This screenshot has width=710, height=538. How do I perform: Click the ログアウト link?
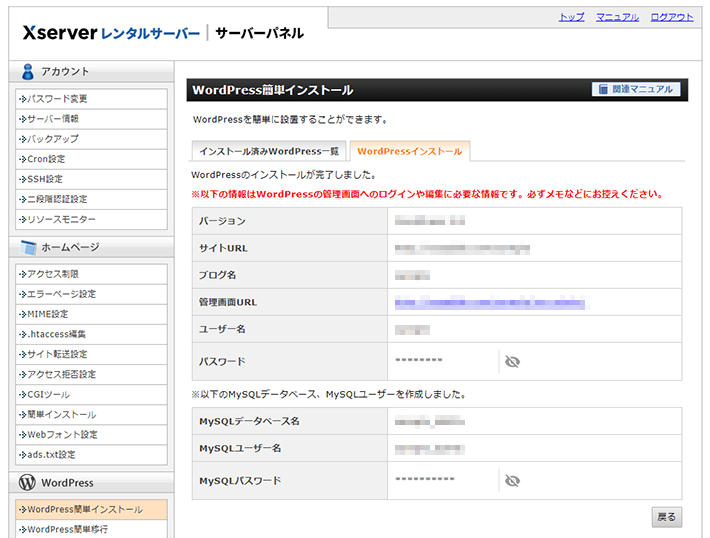point(672,17)
